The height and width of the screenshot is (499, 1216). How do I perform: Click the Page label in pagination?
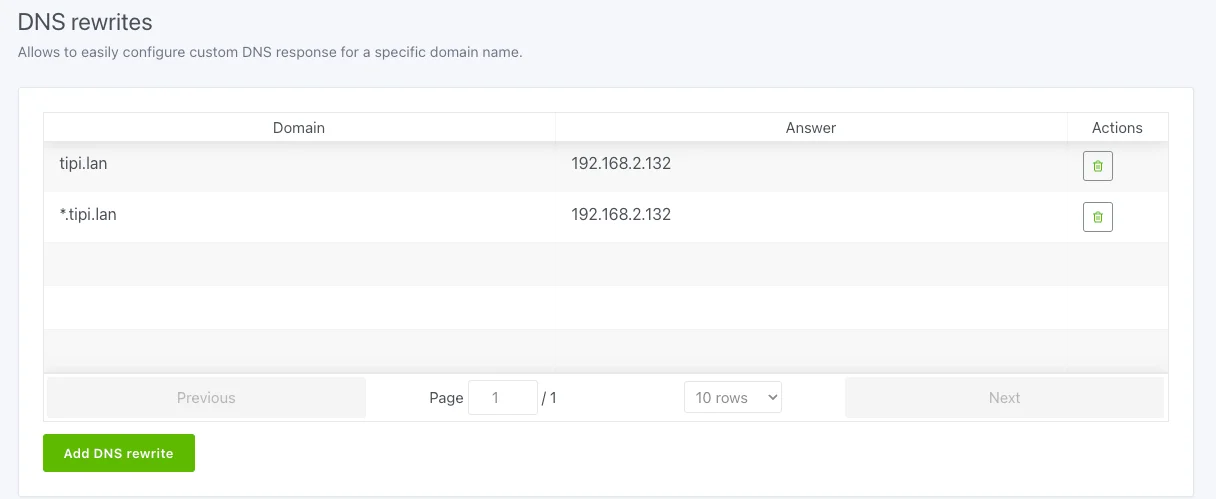[446, 397]
